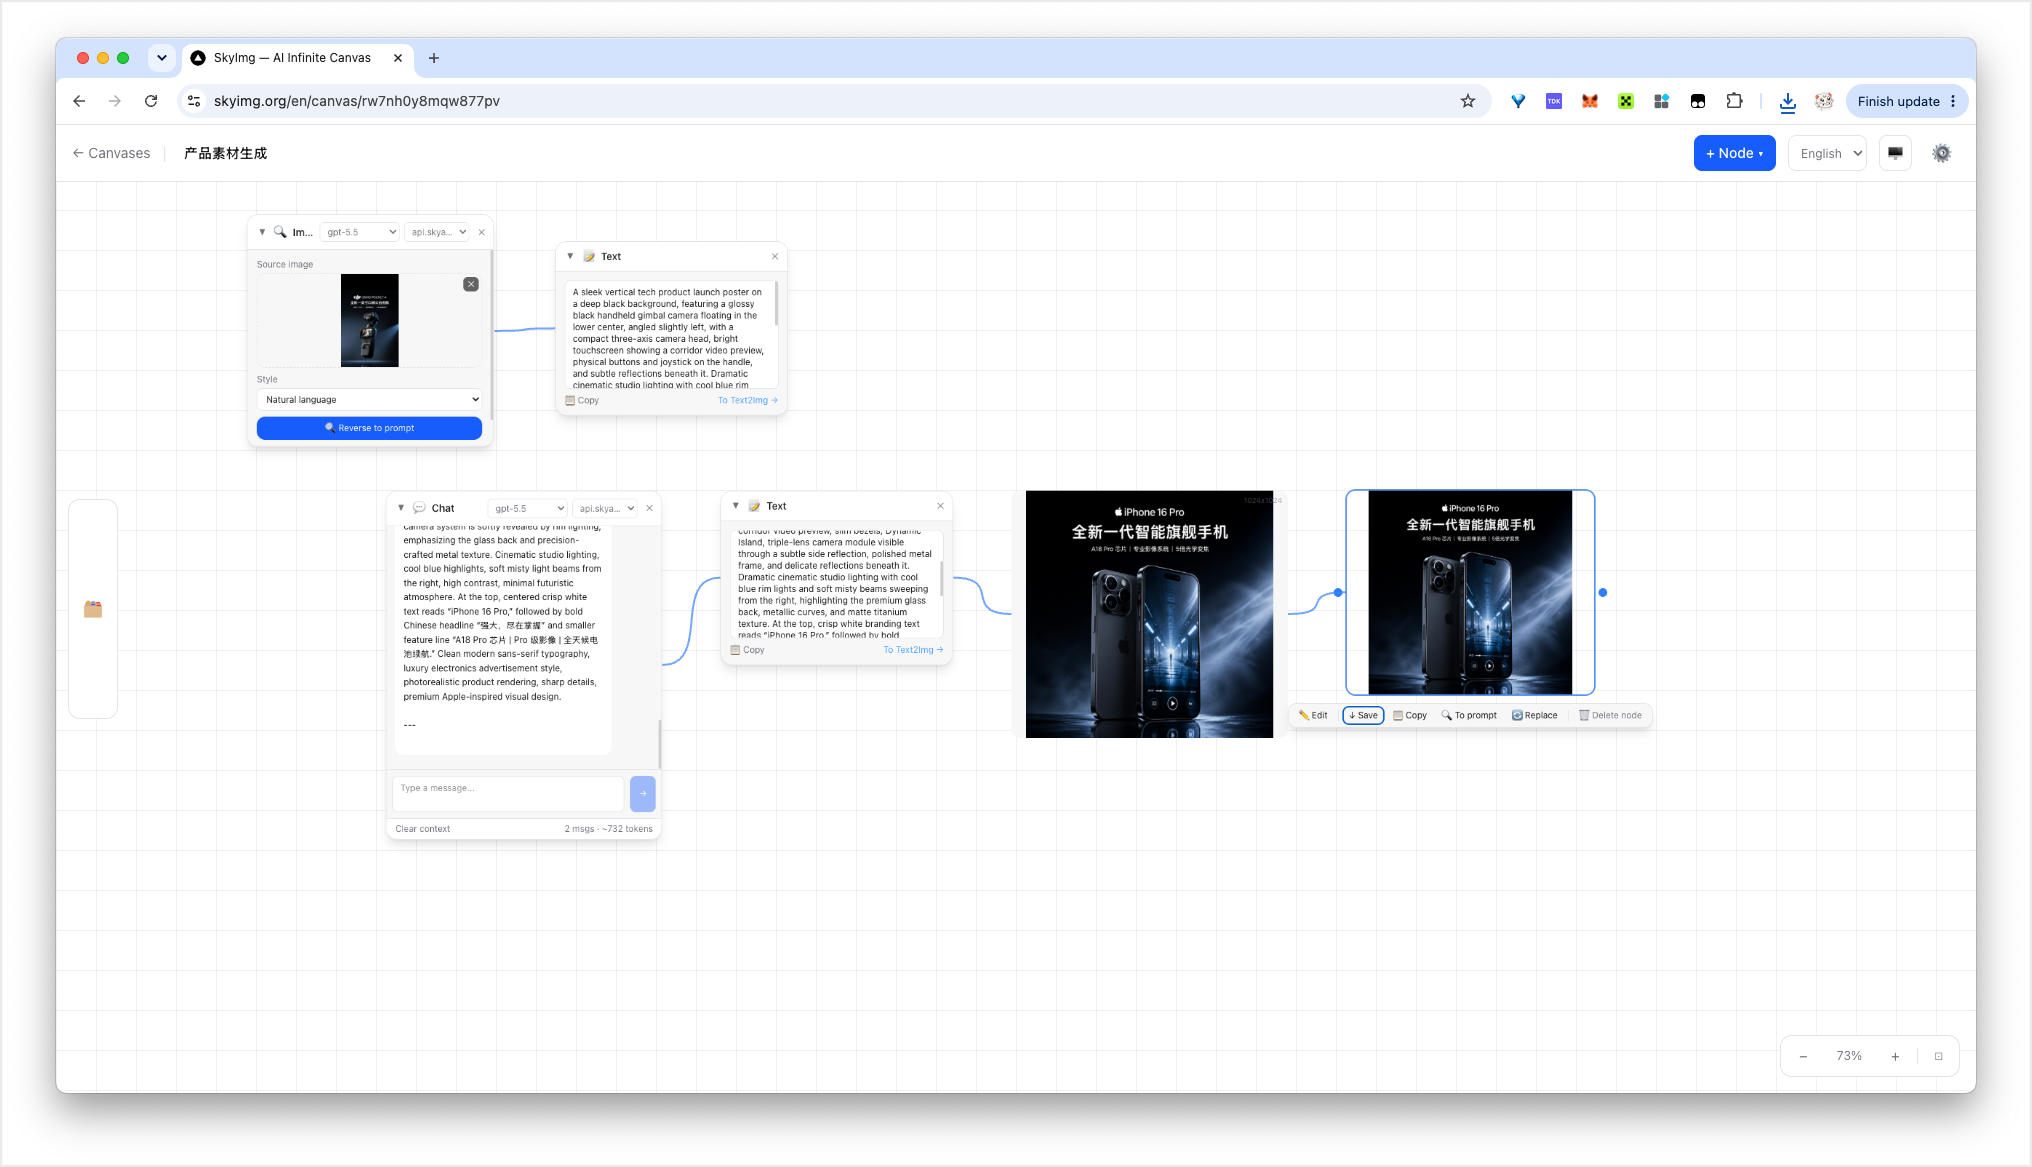Click the Chat node speech bubble icon
Screen dimensions: 2032x1167
point(419,508)
